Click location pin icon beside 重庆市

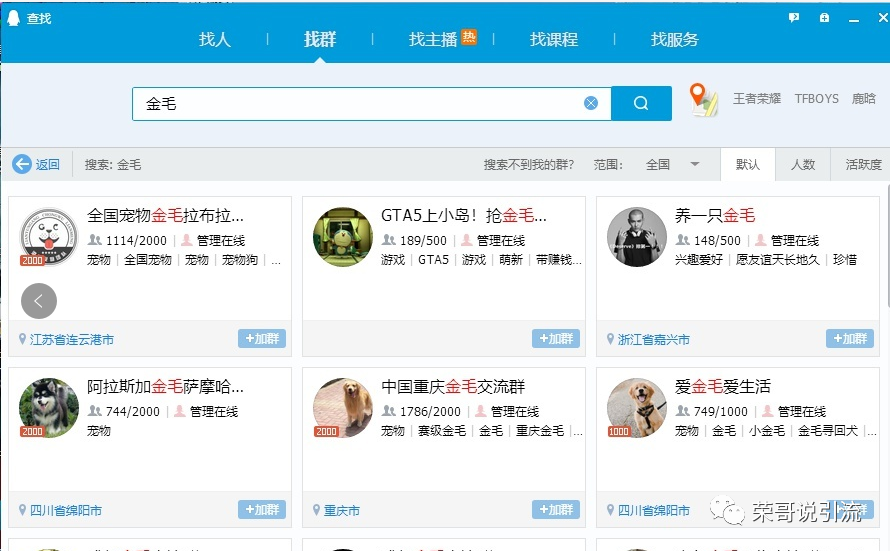pos(316,510)
